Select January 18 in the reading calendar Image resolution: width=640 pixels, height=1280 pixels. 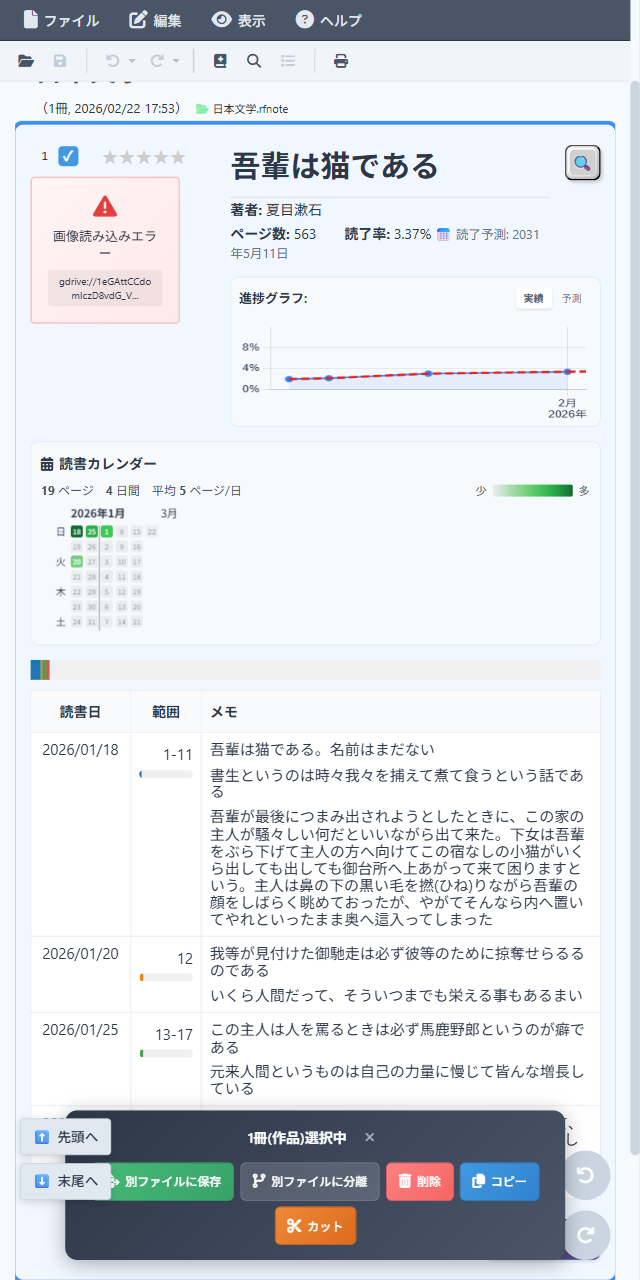point(74,532)
